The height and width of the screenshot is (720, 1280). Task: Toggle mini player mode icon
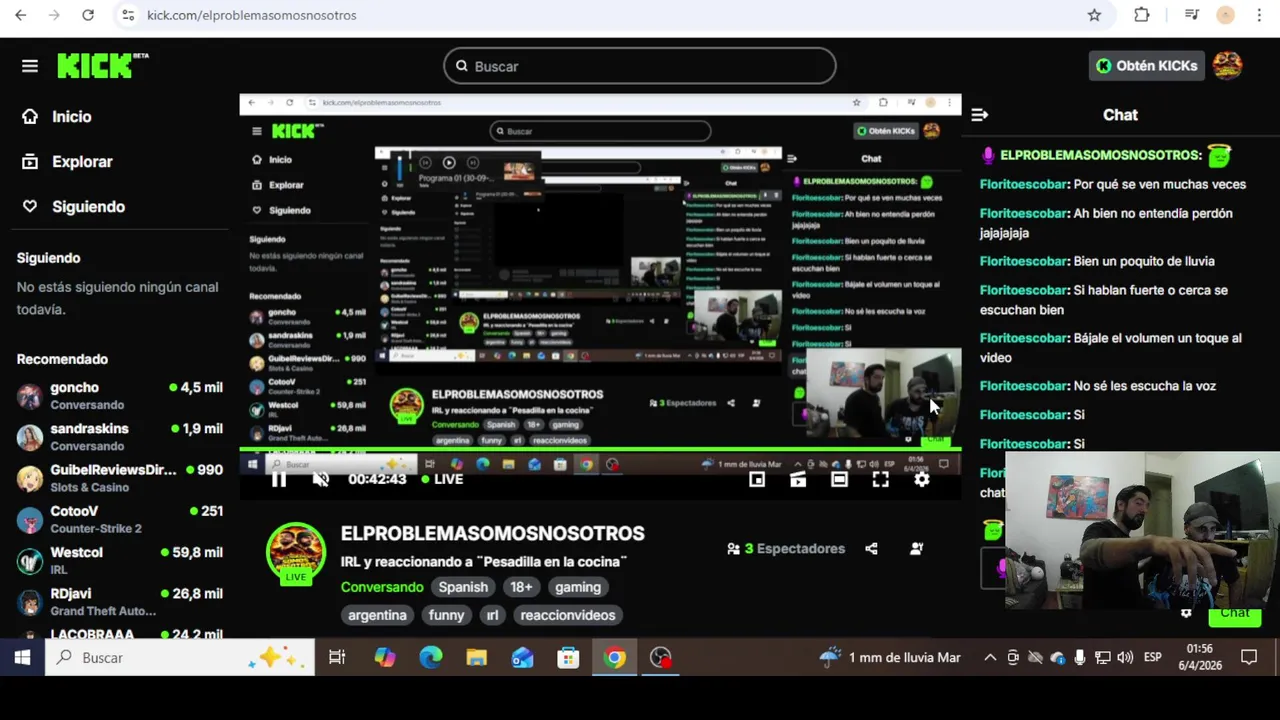click(798, 479)
